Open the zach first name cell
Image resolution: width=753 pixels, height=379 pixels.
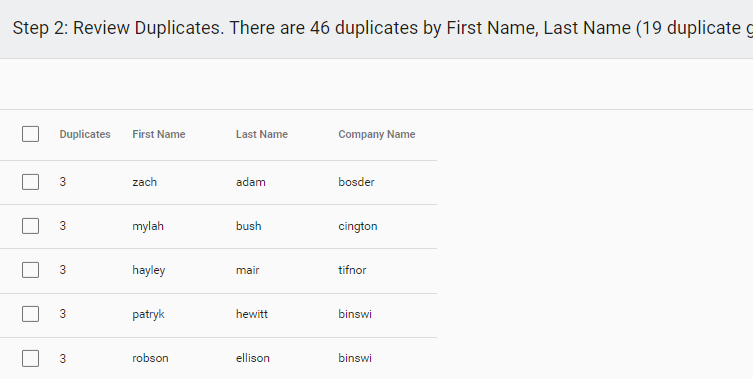145,182
